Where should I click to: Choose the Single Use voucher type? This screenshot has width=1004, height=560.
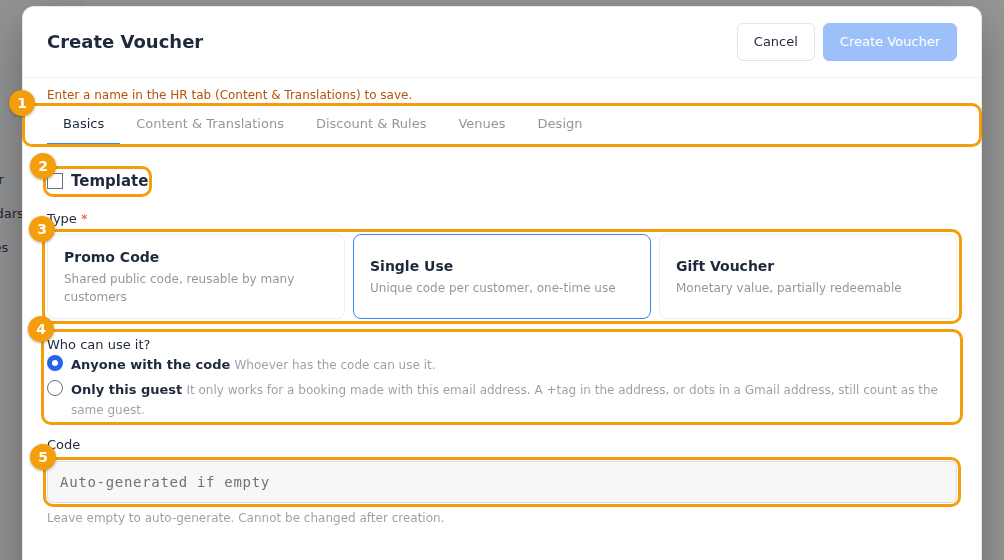[x=501, y=276]
